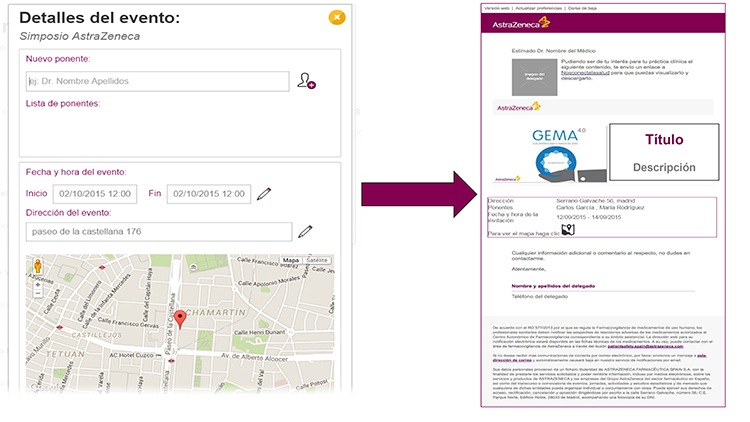Zoom out on the map
The height and width of the screenshot is (422, 750).
point(38,294)
